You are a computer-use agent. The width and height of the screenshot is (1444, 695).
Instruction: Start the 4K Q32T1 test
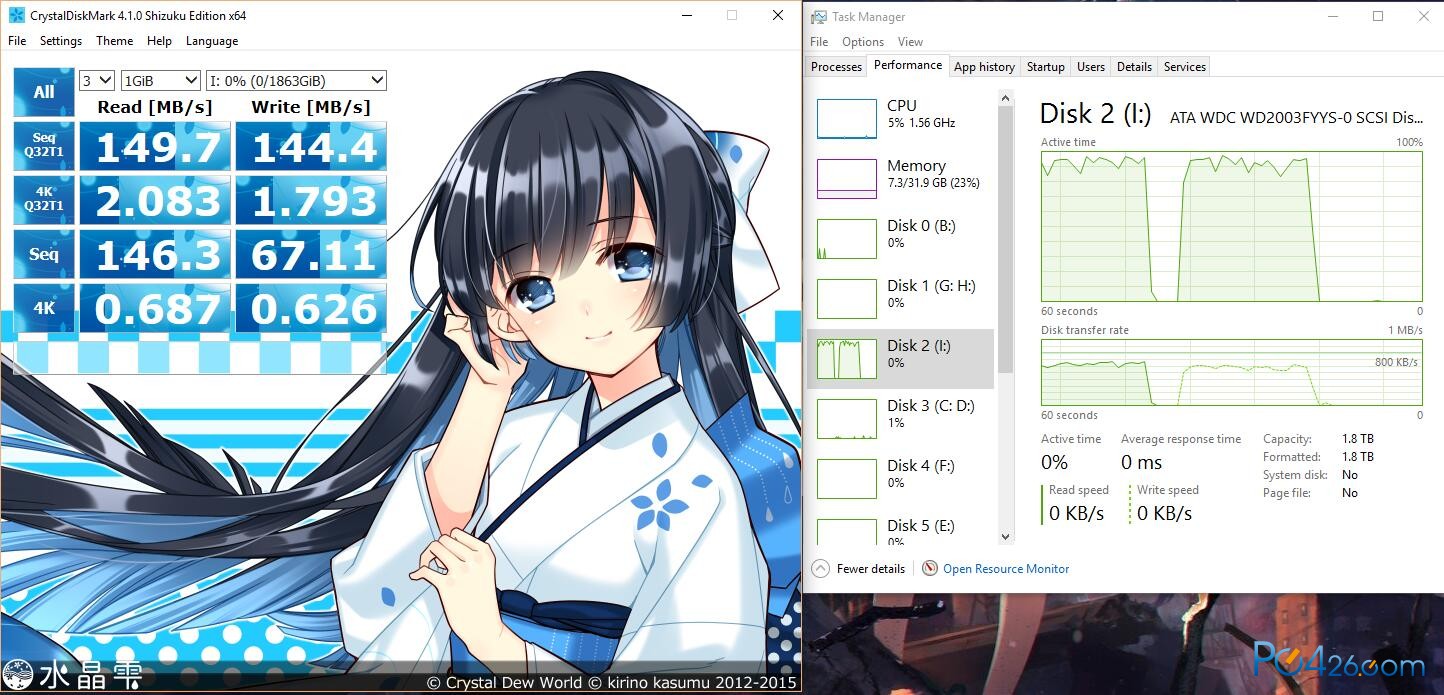(x=44, y=200)
